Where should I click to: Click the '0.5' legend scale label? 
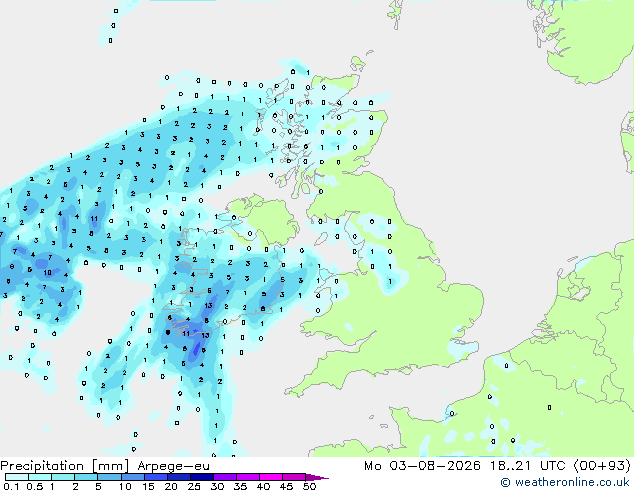[35, 486]
